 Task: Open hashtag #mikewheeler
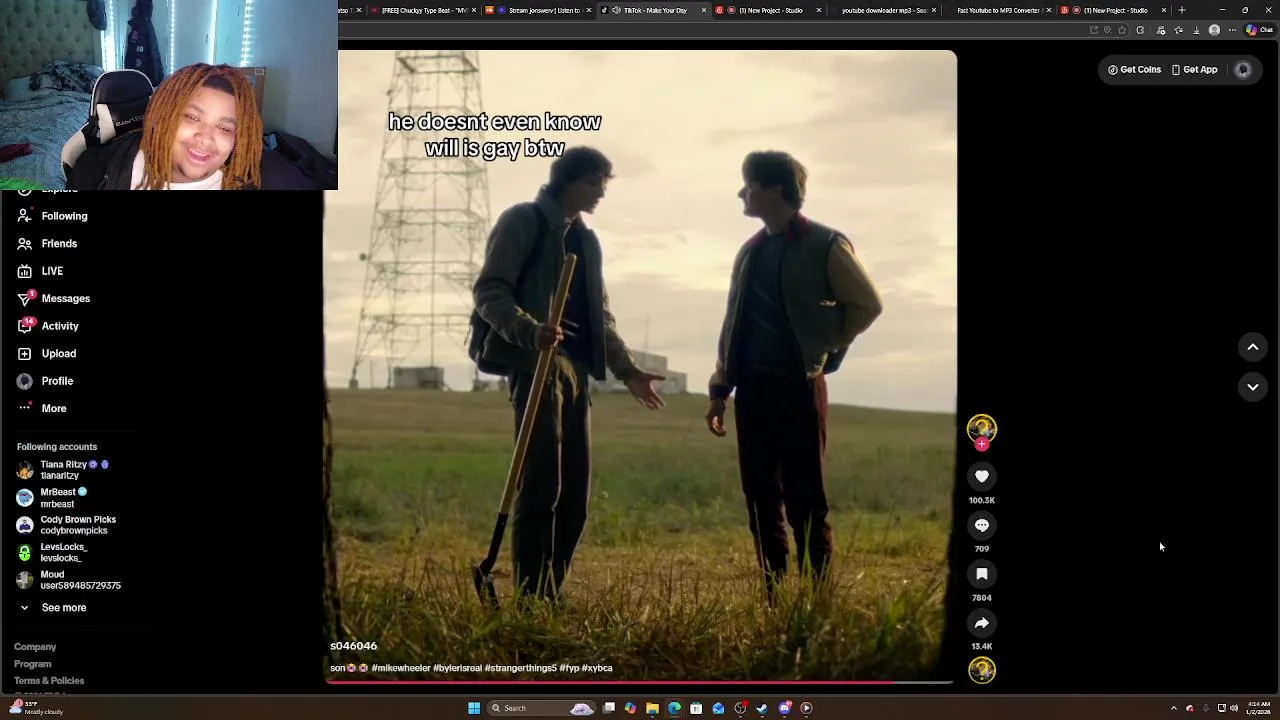pos(401,668)
